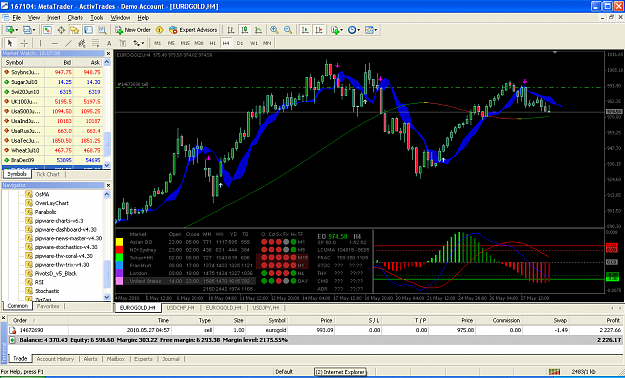Close the Market Watch panel
This screenshot has width=625, height=378.
coord(108,53)
